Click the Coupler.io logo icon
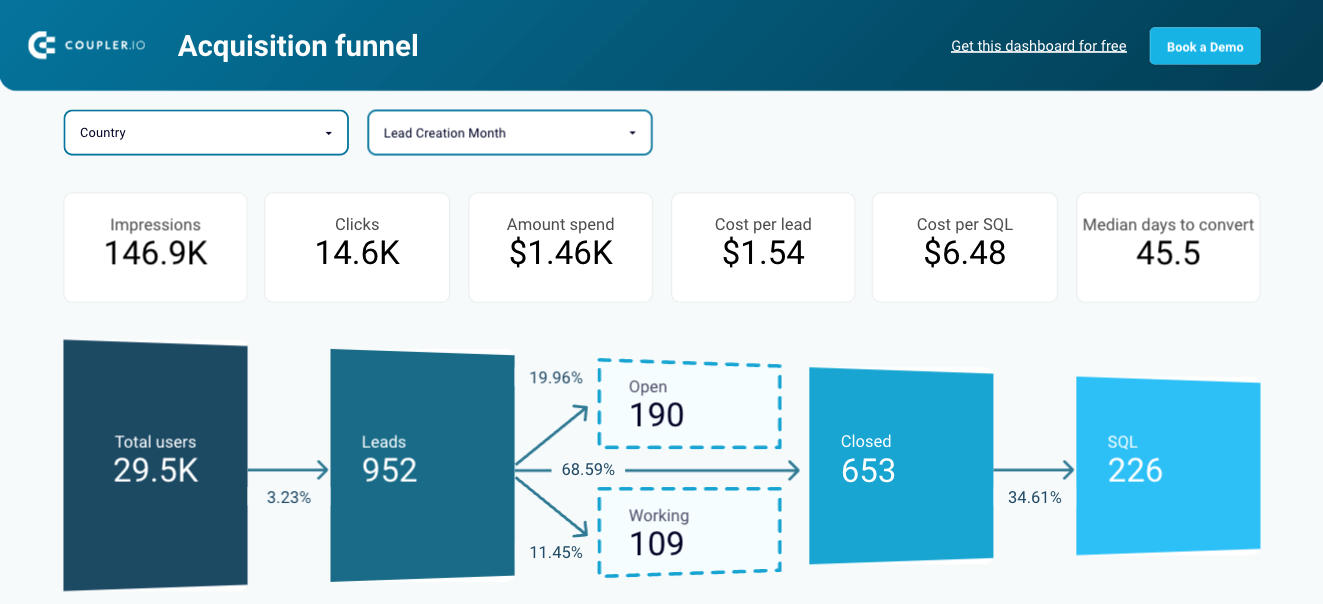 click(x=42, y=45)
